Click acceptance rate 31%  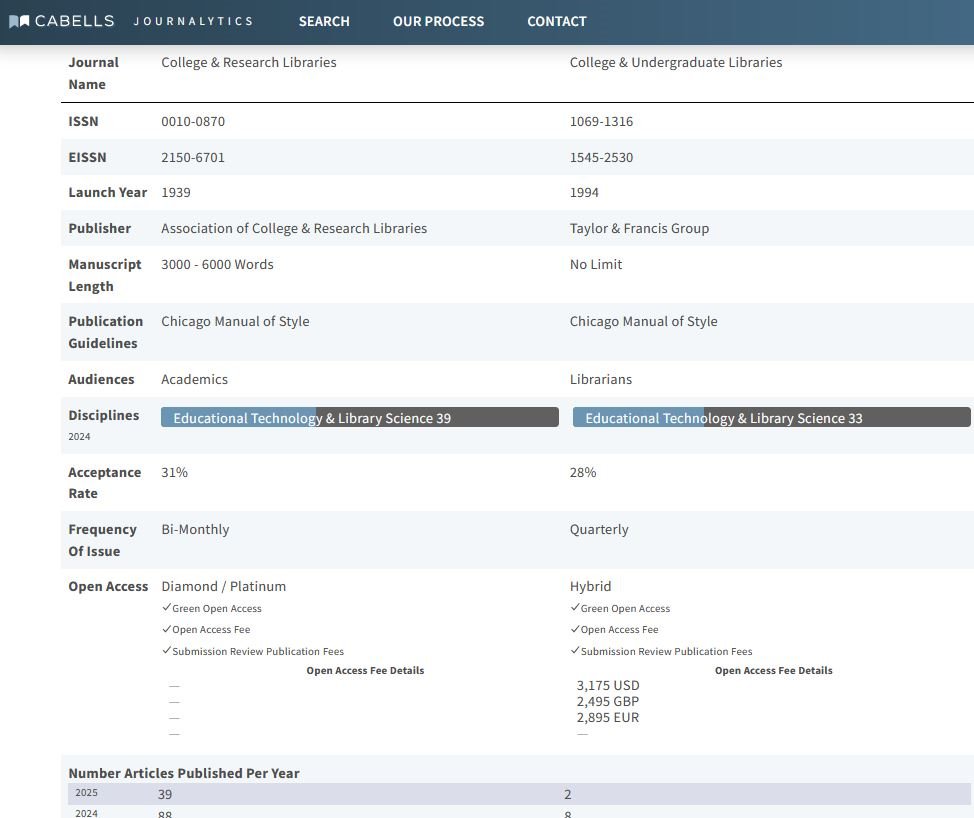tap(175, 472)
